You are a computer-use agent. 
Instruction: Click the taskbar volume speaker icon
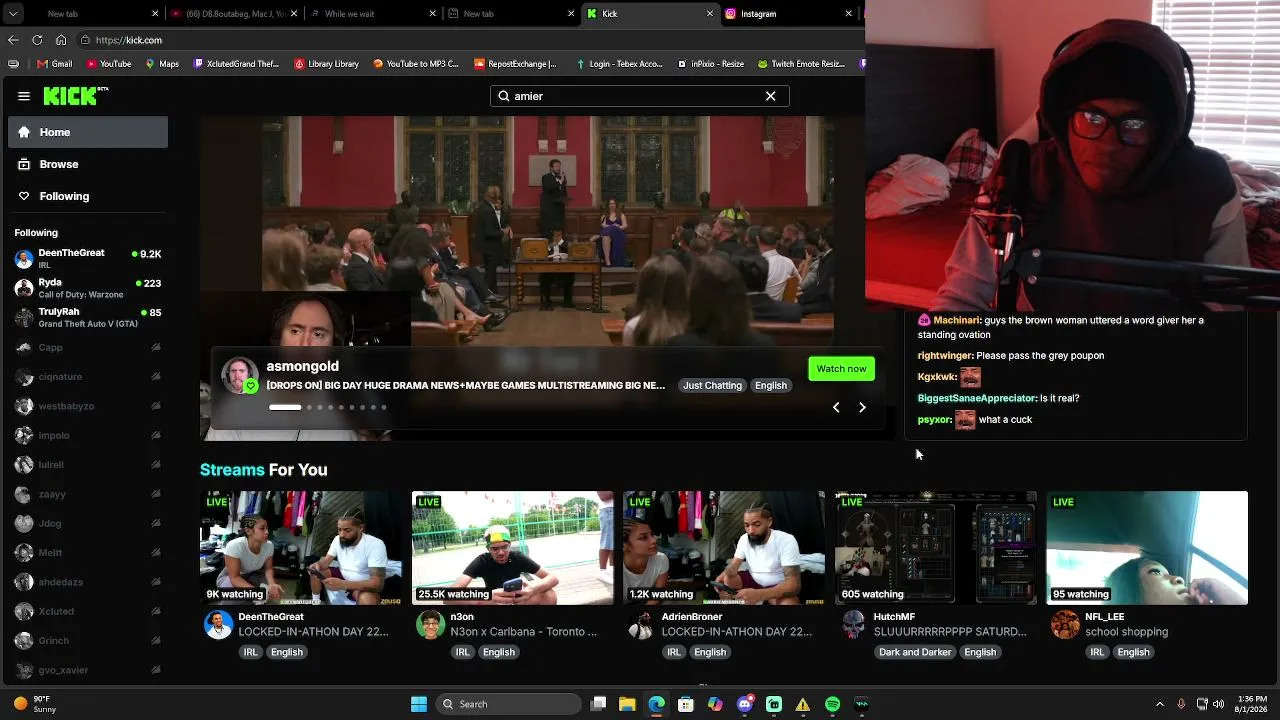pos(1220,704)
